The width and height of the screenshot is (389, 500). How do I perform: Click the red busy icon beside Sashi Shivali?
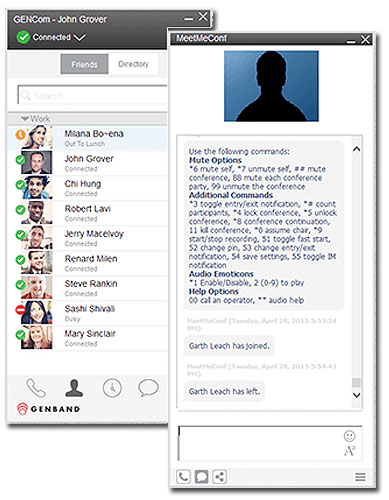[x=20, y=310]
